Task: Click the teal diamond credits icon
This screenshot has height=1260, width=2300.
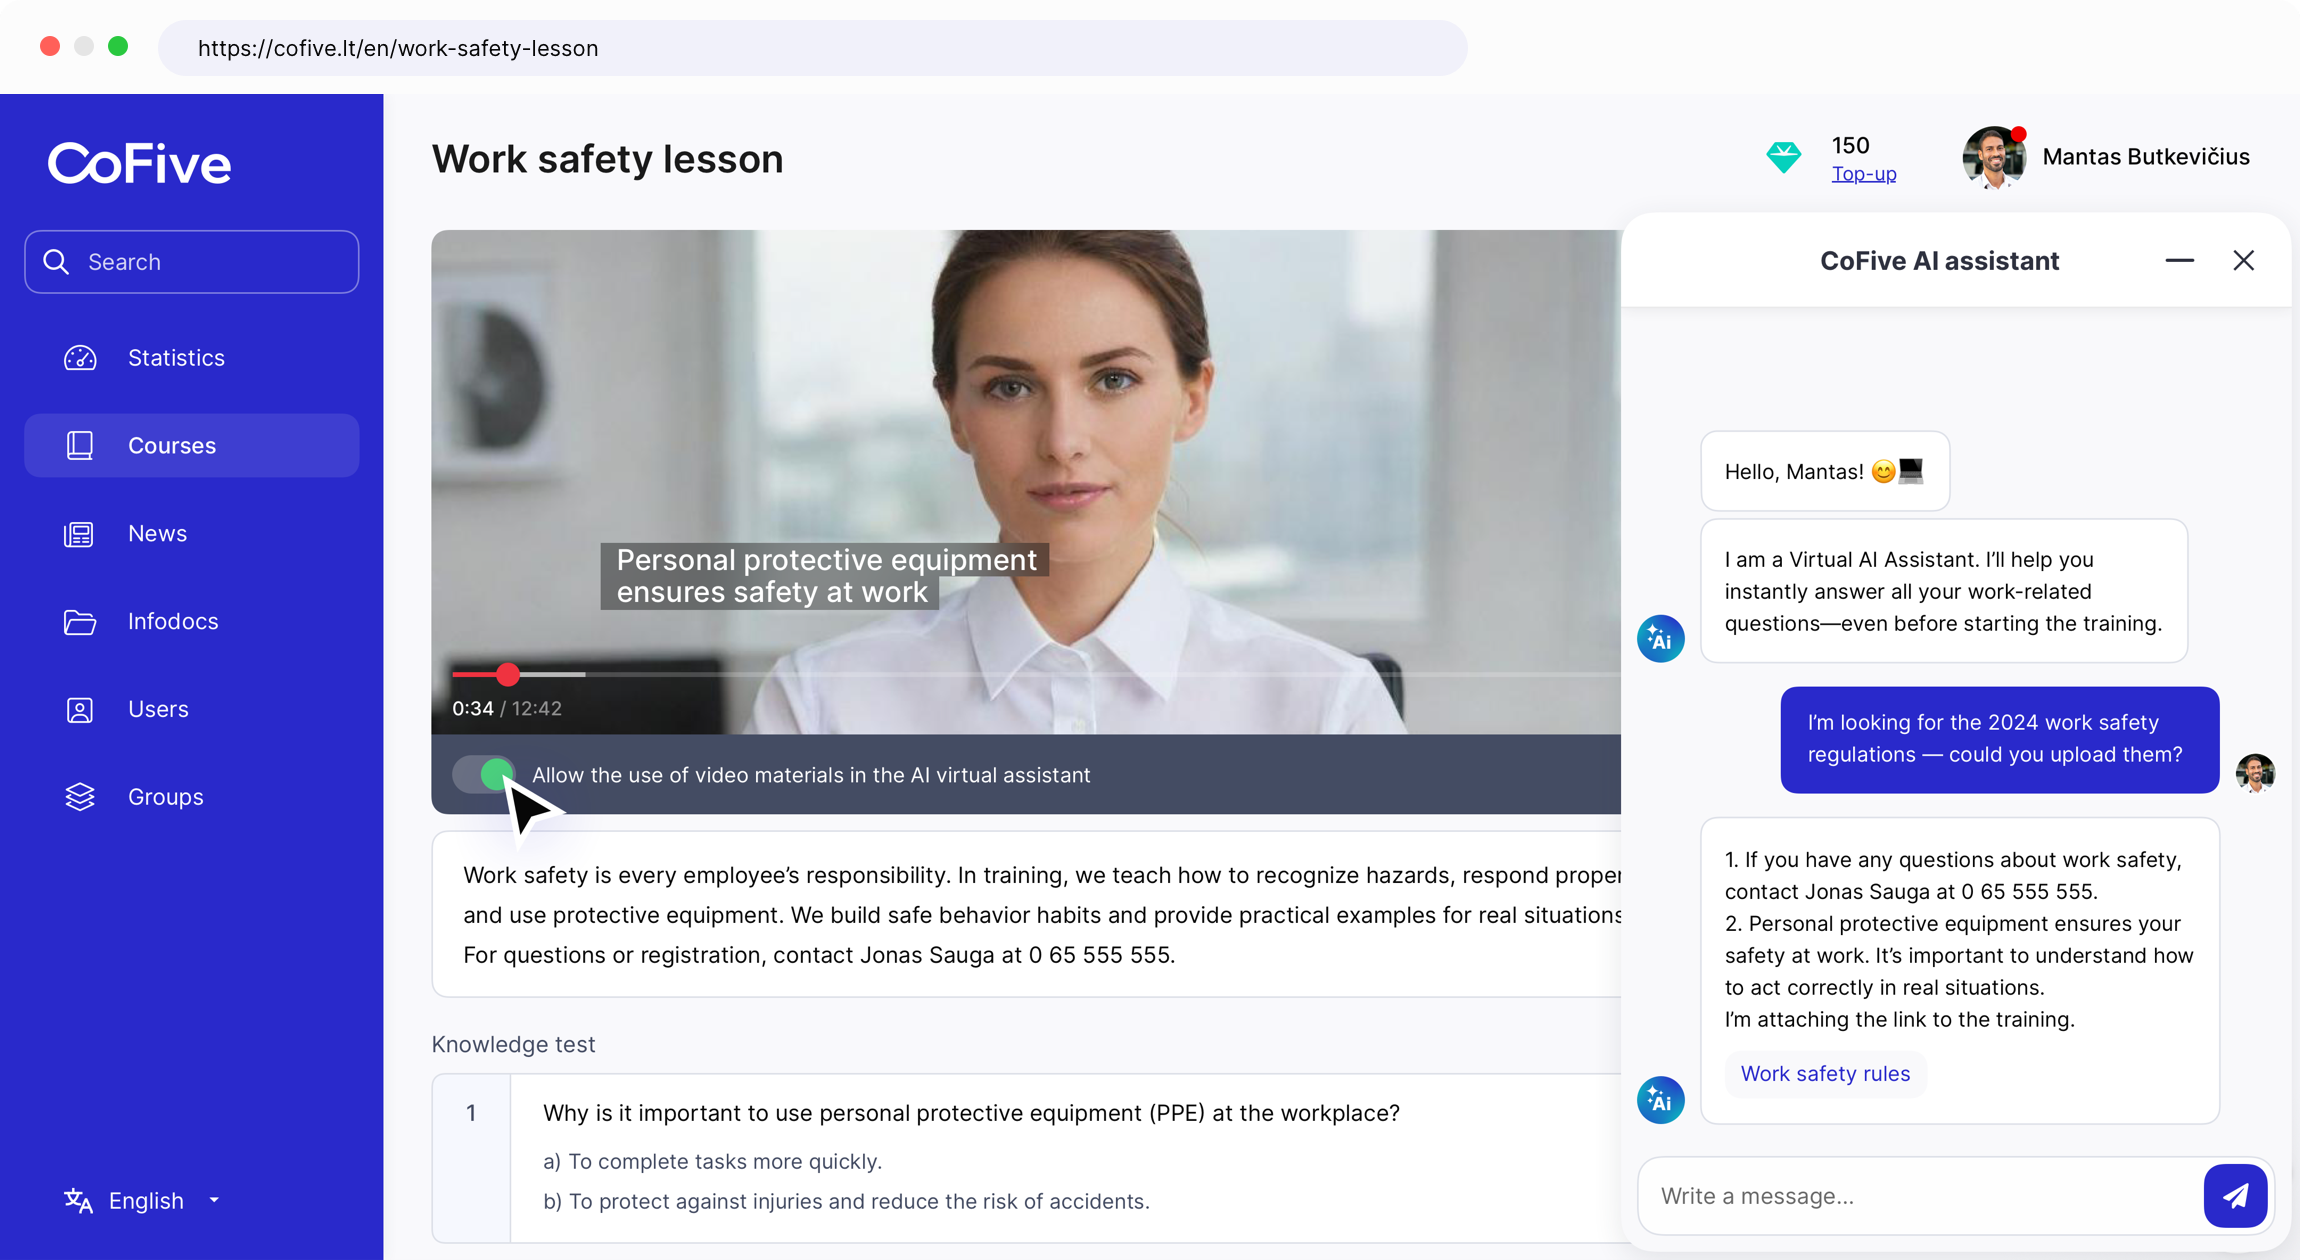Action: pos(1783,157)
